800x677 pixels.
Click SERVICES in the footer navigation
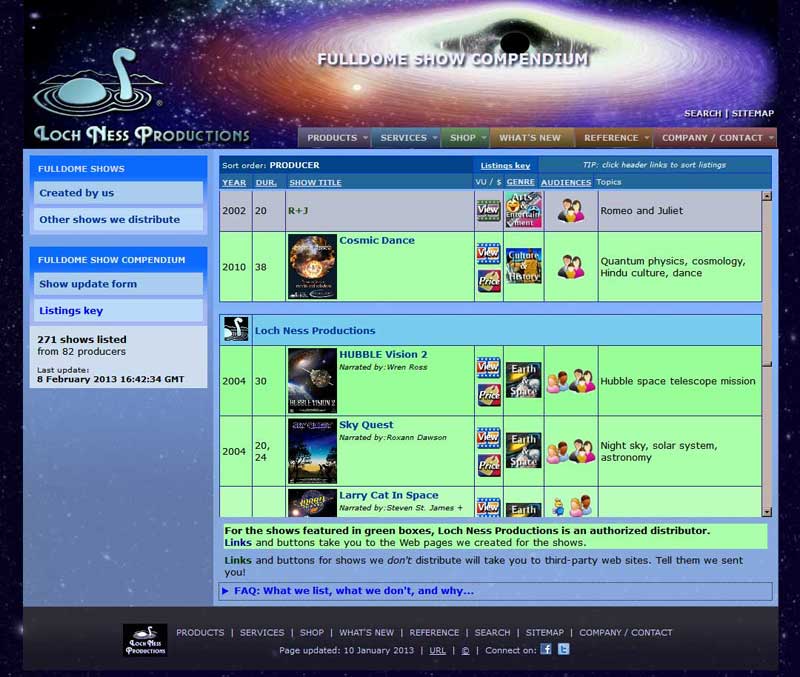click(x=262, y=633)
